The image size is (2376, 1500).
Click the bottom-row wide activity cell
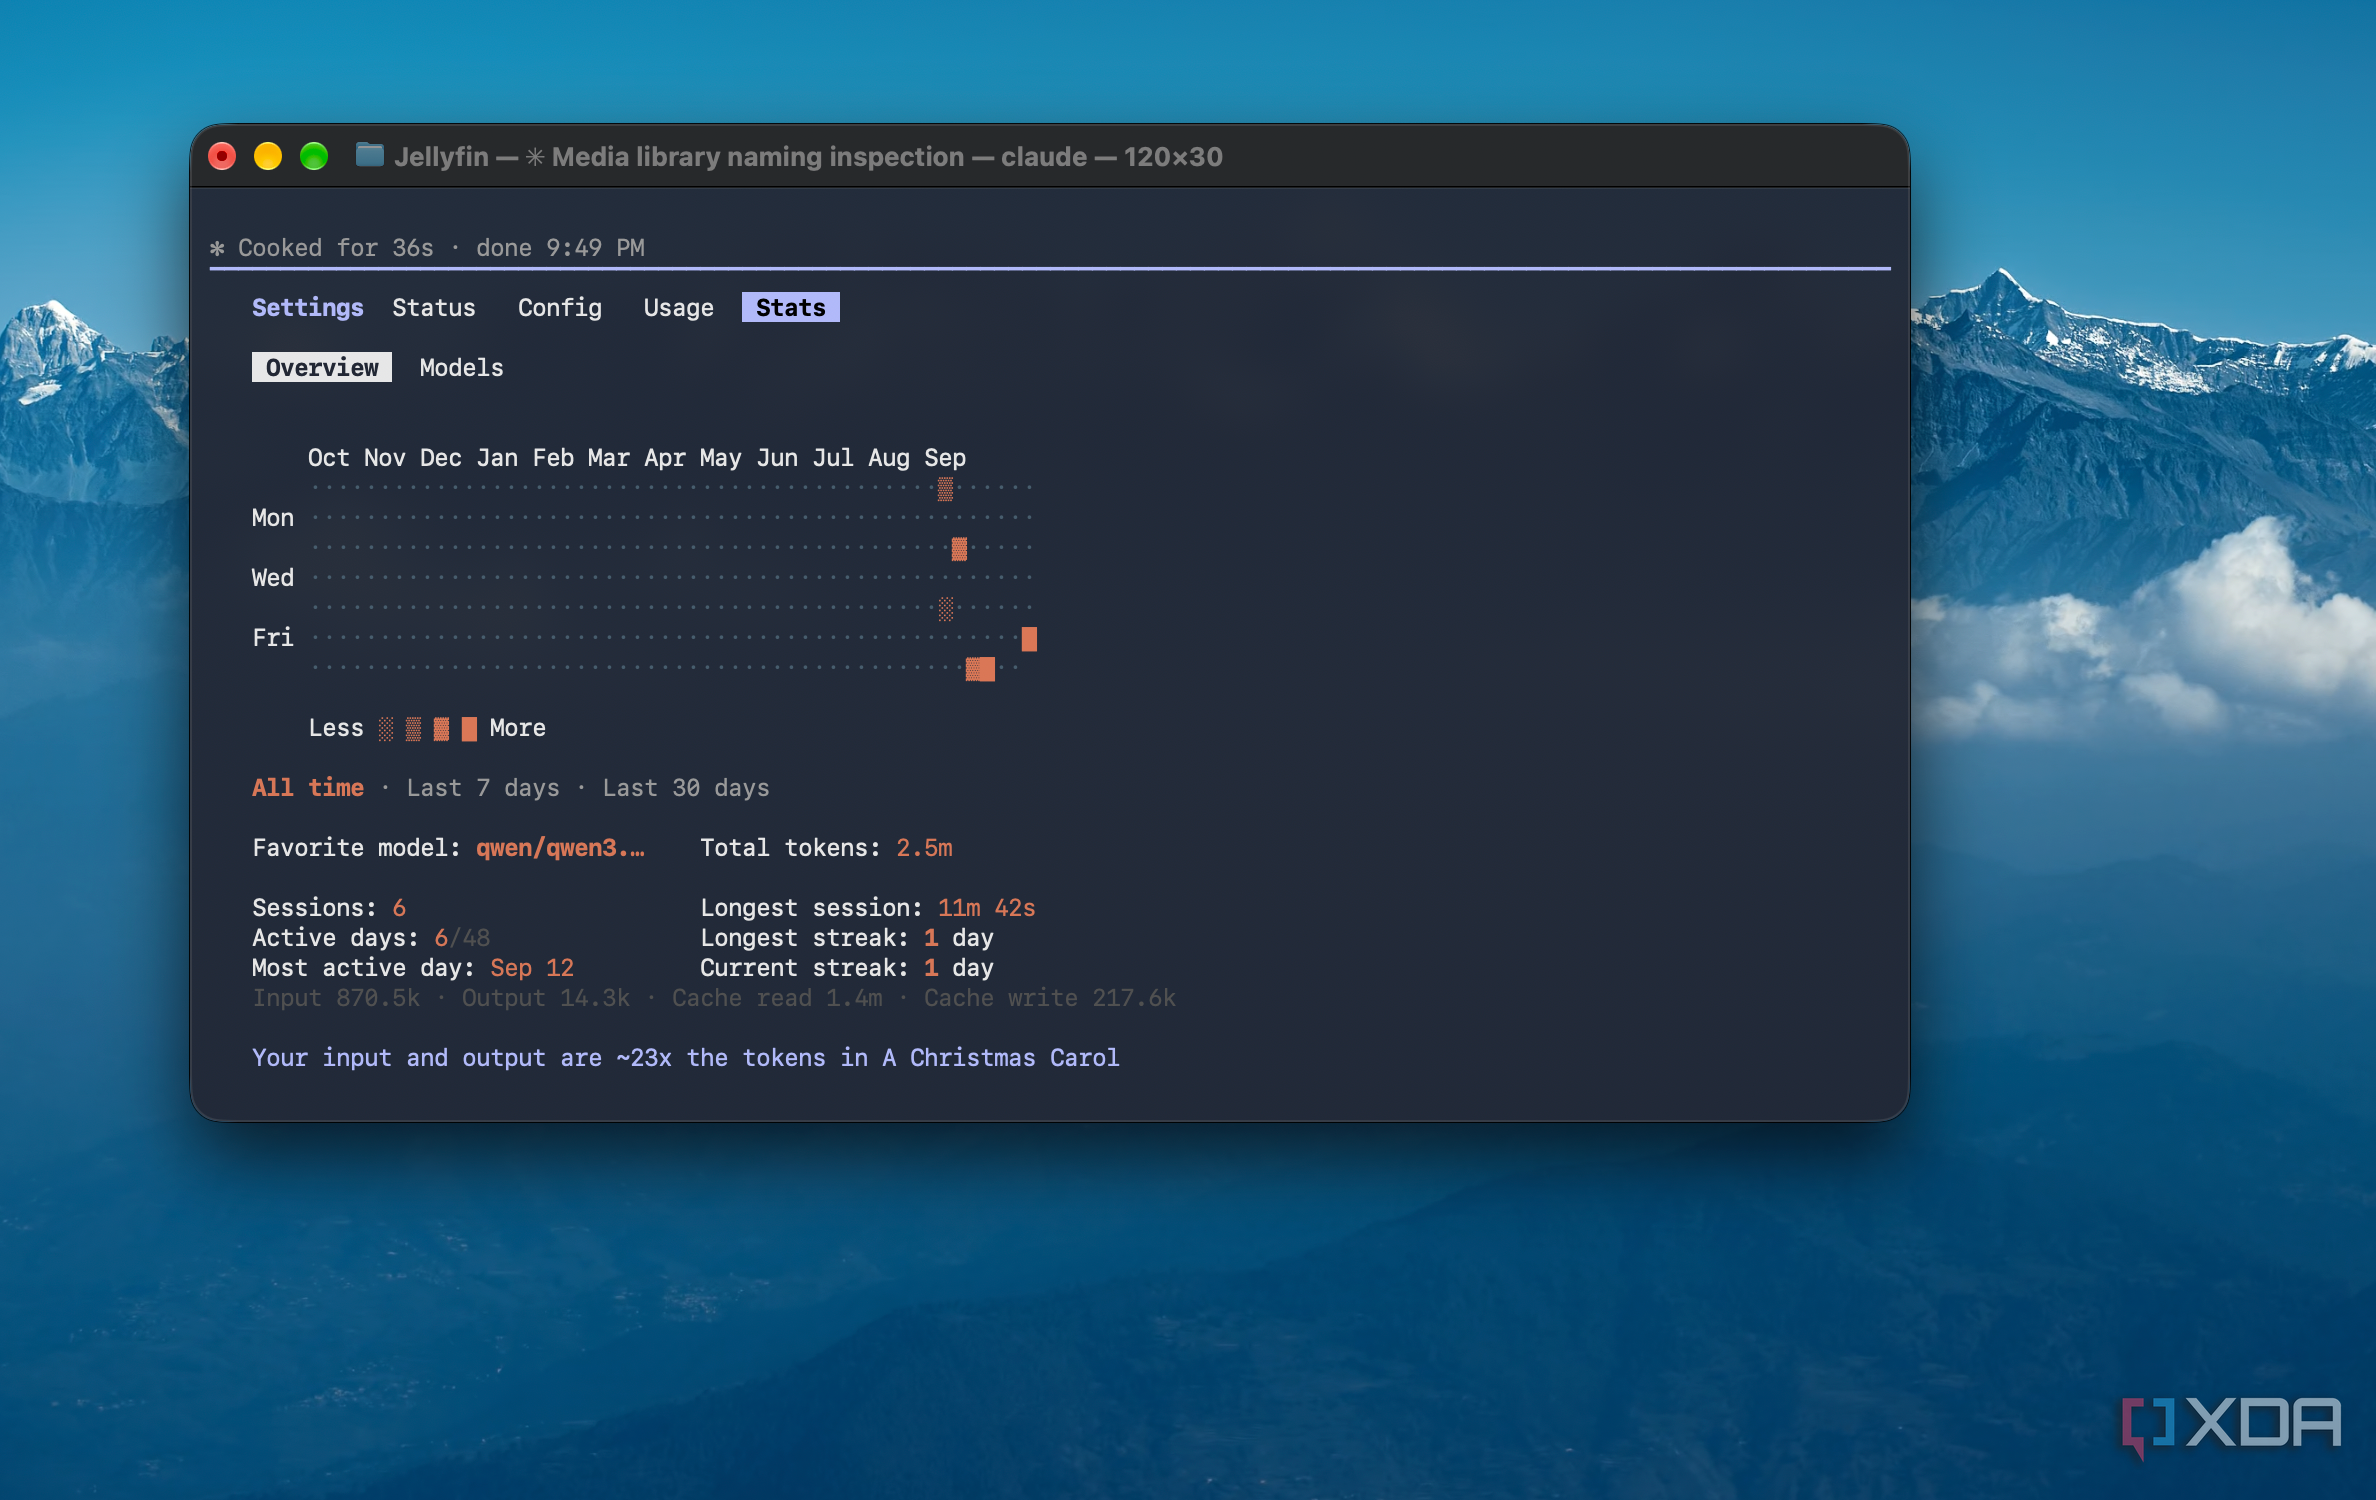(980, 669)
